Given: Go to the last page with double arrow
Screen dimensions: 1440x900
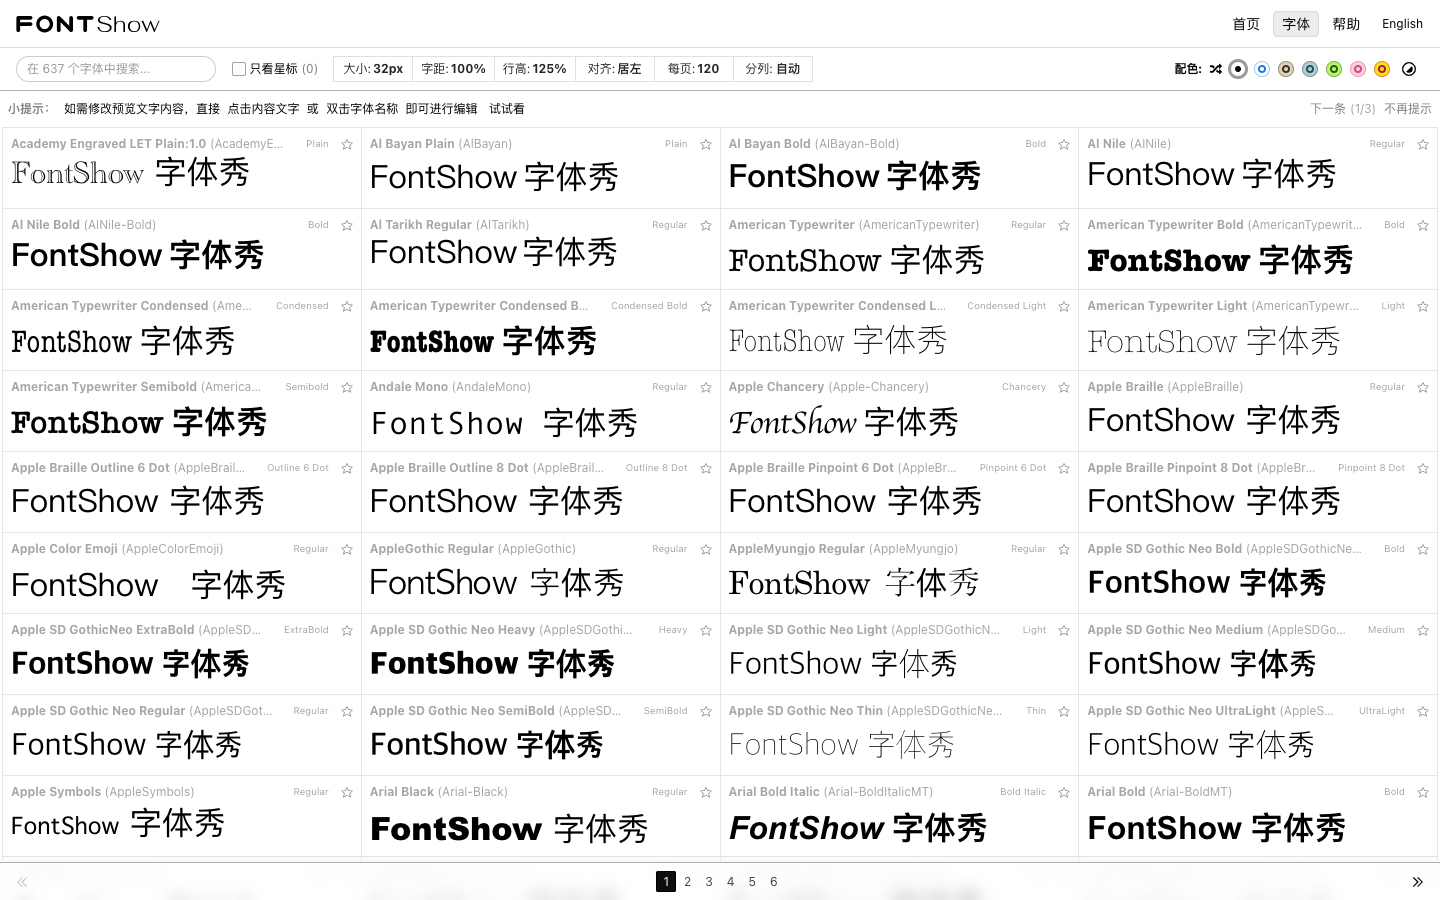Looking at the screenshot, I should pos(1417,882).
